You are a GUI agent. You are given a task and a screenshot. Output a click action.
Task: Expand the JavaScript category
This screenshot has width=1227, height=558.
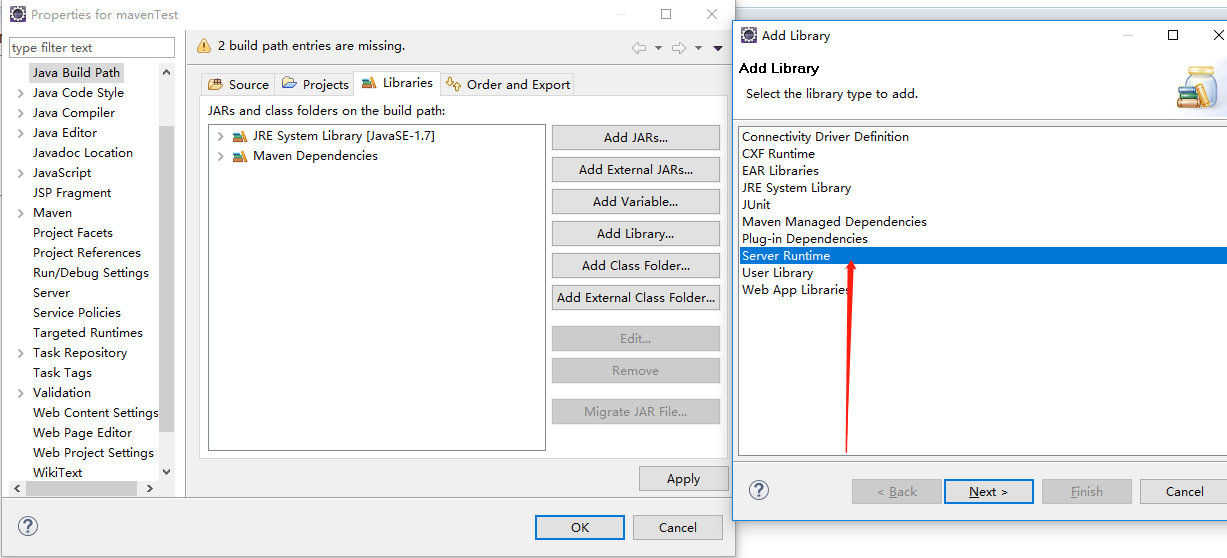point(20,173)
